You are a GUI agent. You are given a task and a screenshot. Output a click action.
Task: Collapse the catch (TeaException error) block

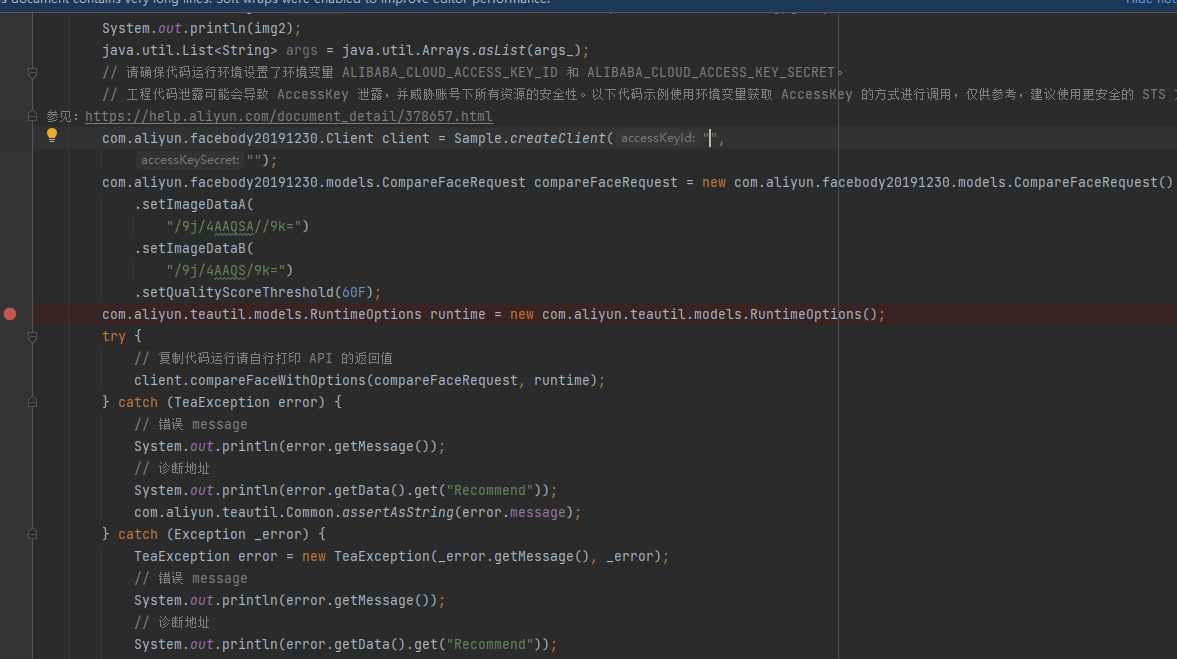pos(32,402)
